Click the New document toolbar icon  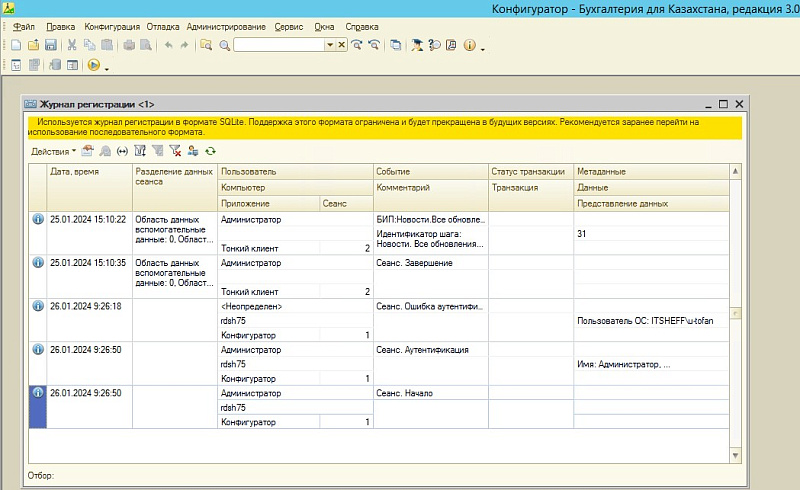(x=15, y=45)
